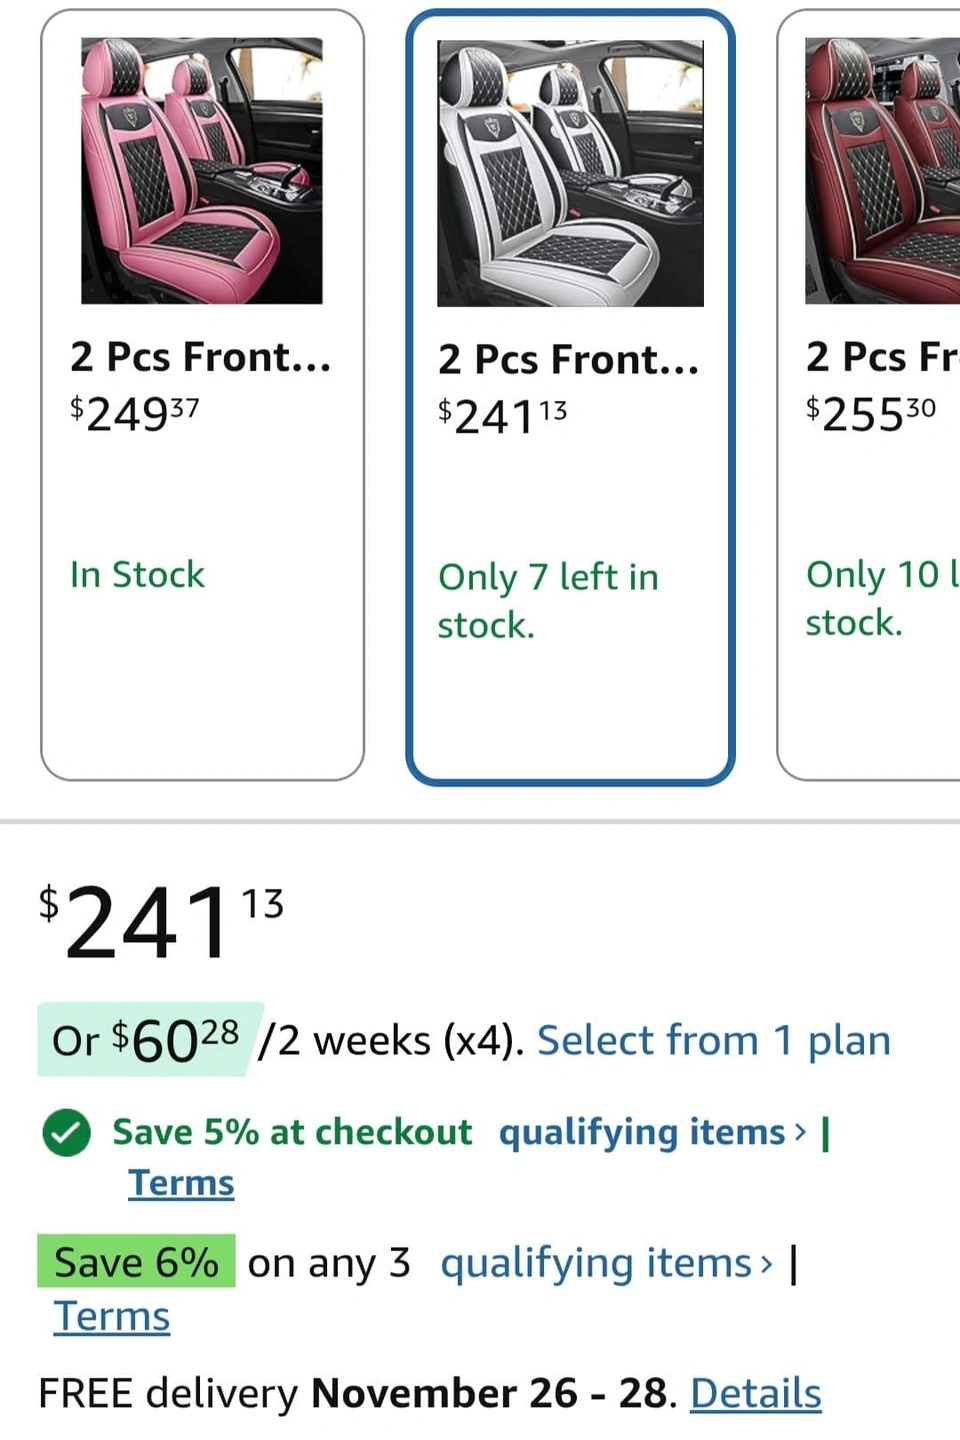Expand chevron after 5% qualifying items
Screen dimensions: 960x1440
tap(800, 1132)
